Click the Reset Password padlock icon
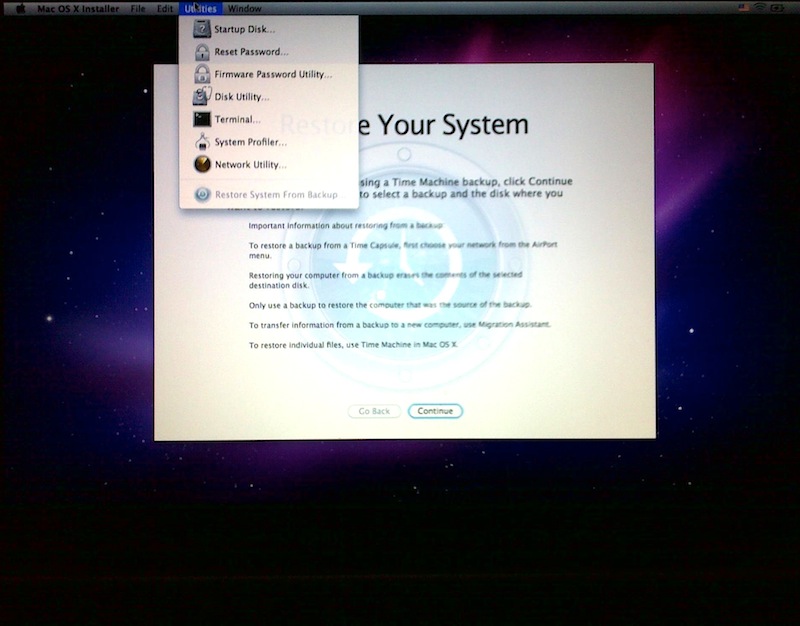Screen dimensions: 800x626 coord(202,52)
